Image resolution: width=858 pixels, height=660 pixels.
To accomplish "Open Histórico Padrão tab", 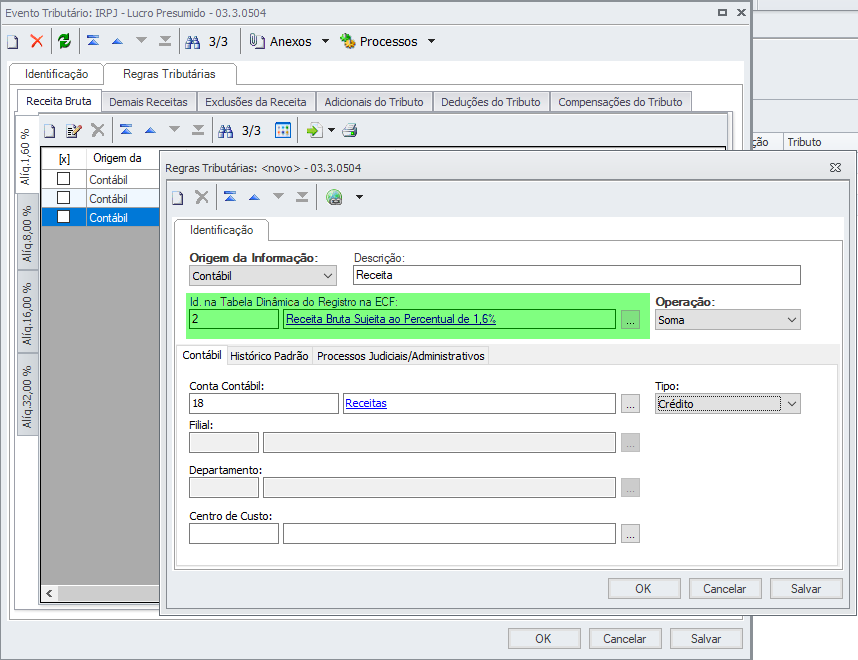I will coord(269,356).
